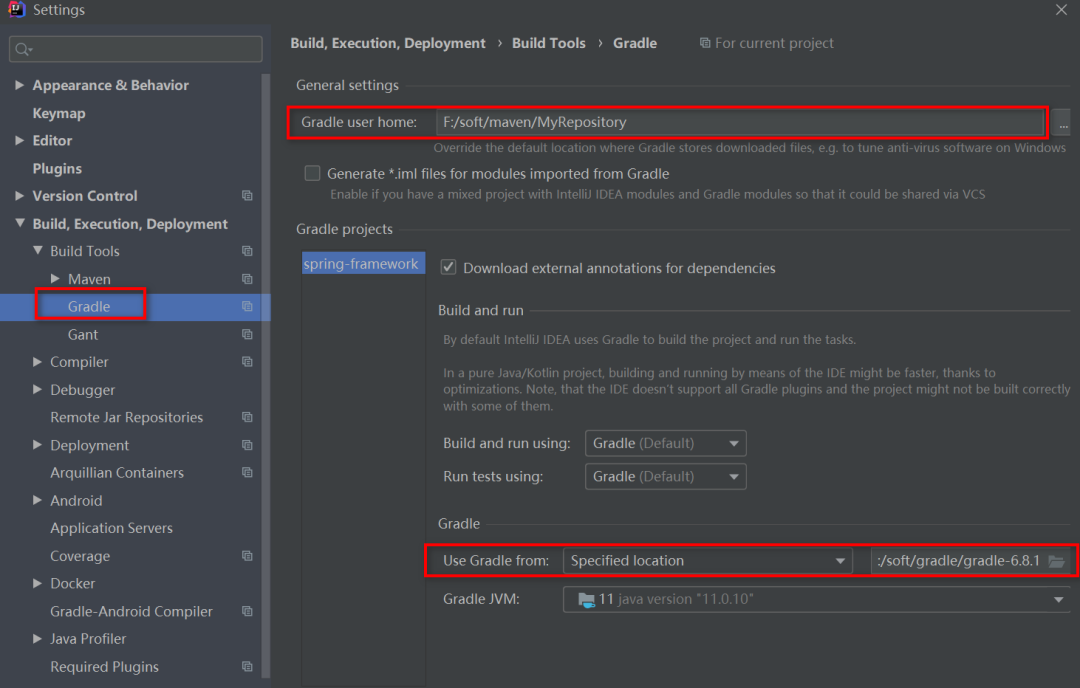Viewport: 1080px width, 688px height.
Task: Uncheck Download external annotations for dependencies
Action: pyautogui.click(x=448, y=267)
